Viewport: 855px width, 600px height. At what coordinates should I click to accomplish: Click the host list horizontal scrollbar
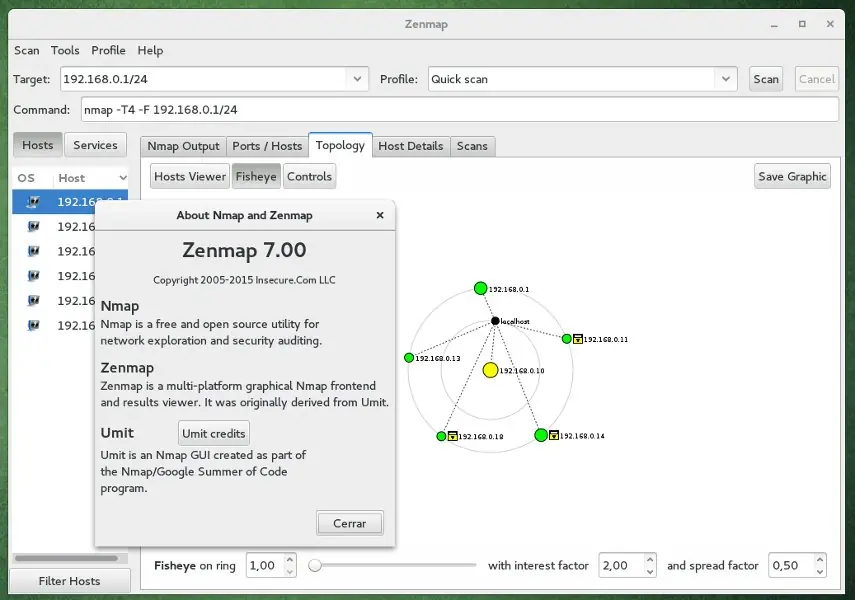[67, 558]
